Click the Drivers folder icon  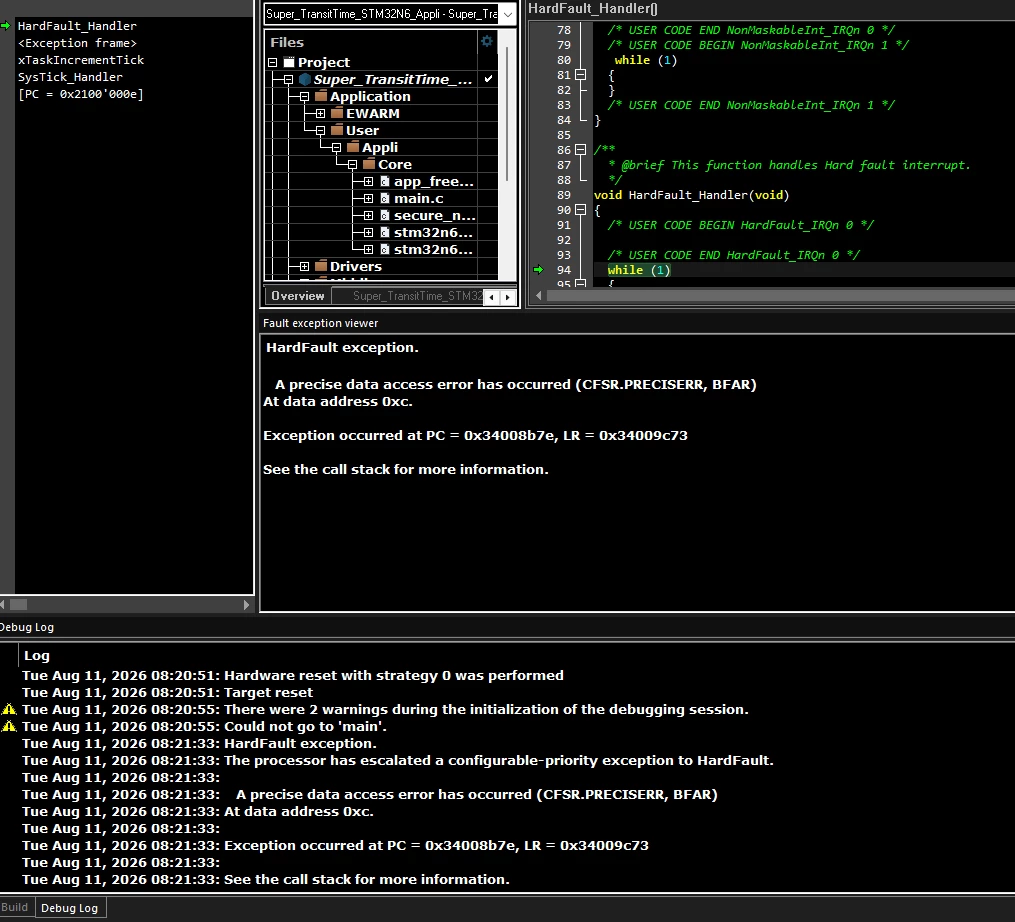click(x=321, y=266)
